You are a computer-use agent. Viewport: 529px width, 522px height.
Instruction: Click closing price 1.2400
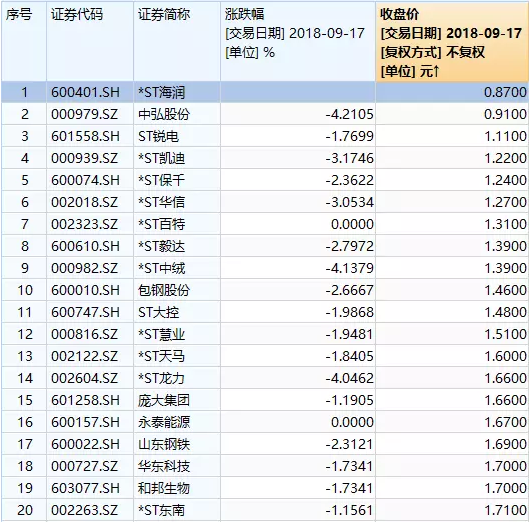coord(505,180)
